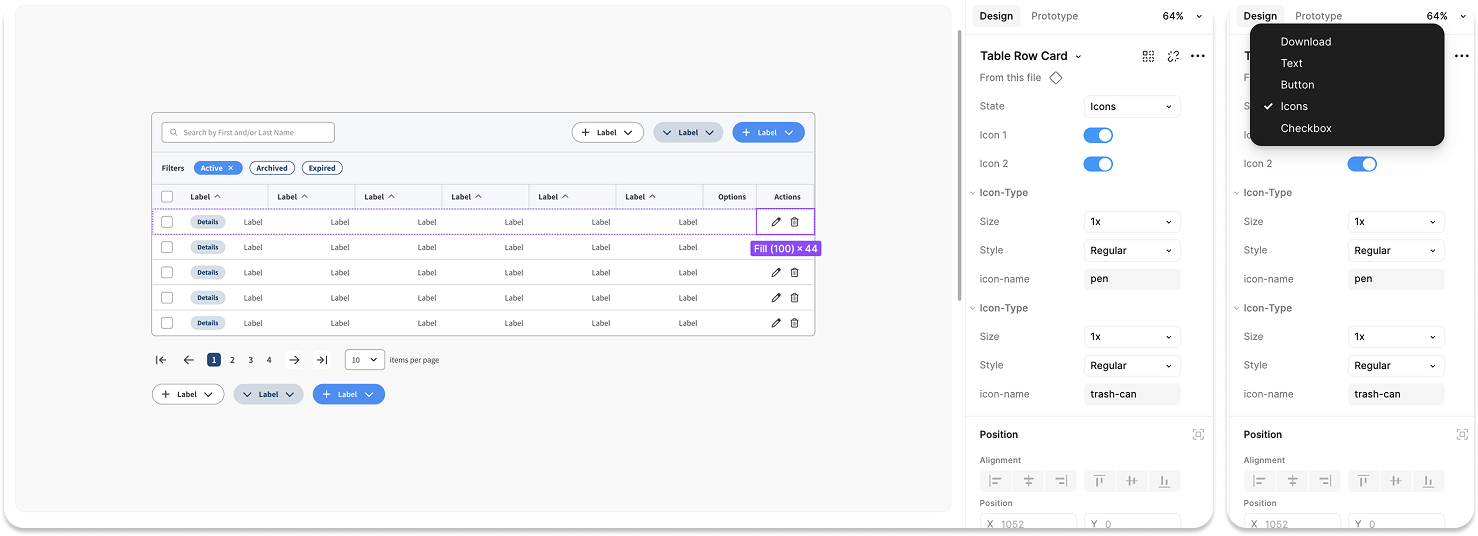Expand the Table Row Card component name chevron
The width and height of the screenshot is (1478, 536).
tap(1078, 57)
